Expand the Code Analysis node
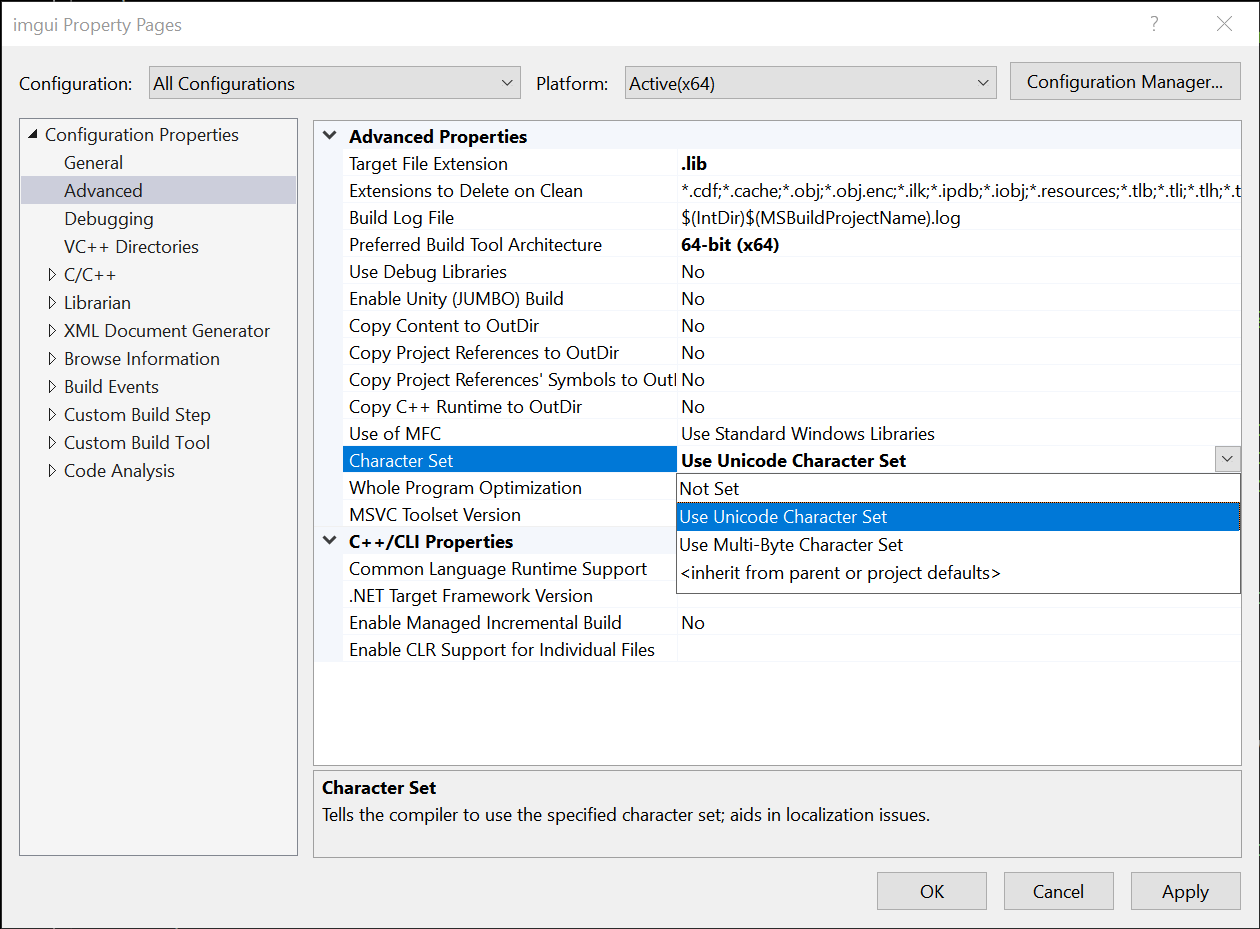Image resolution: width=1260 pixels, height=929 pixels. (x=52, y=470)
